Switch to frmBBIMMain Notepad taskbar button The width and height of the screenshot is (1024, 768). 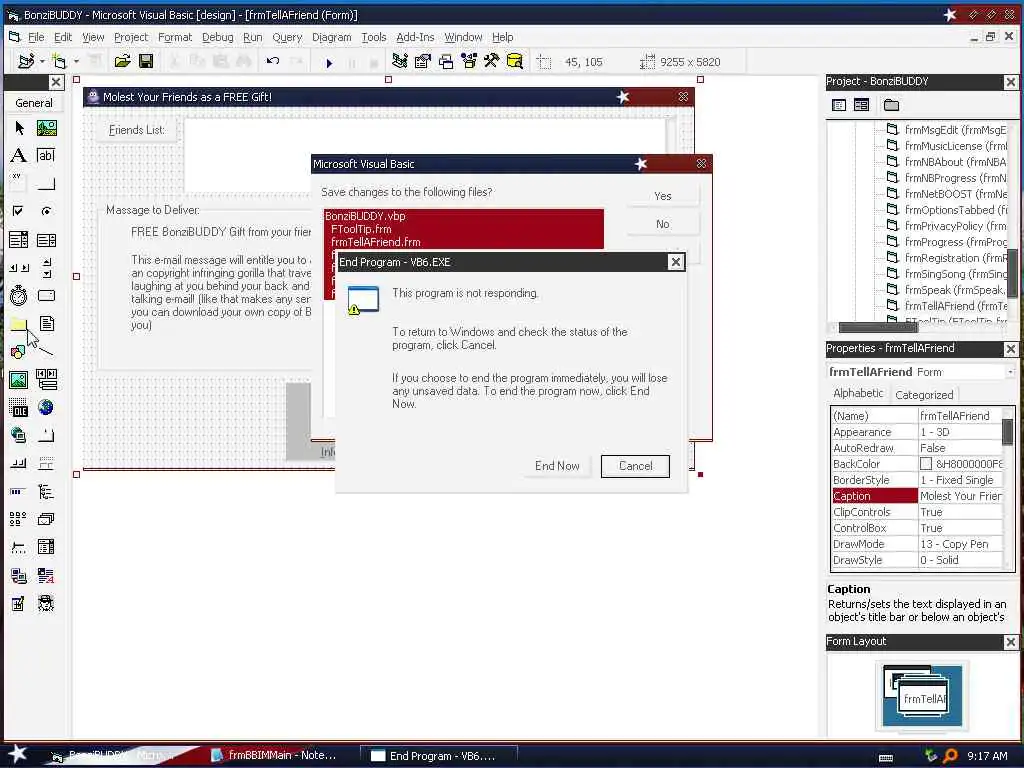click(x=274, y=755)
